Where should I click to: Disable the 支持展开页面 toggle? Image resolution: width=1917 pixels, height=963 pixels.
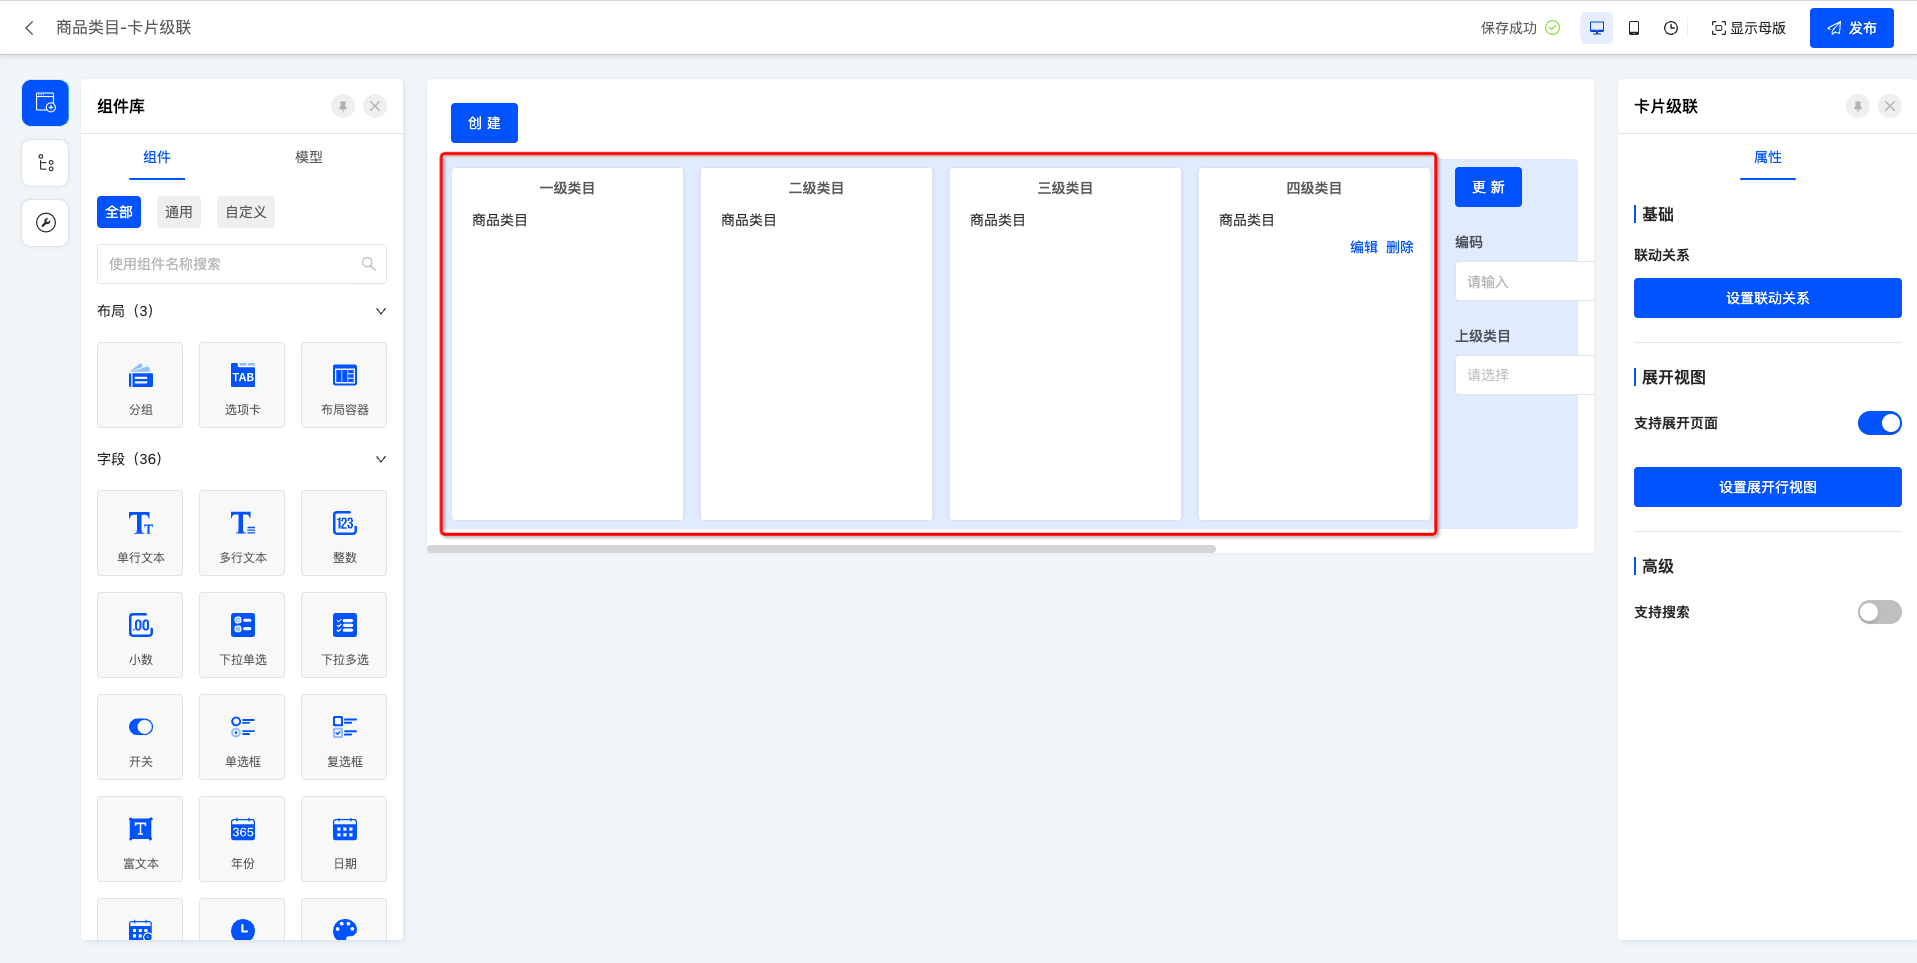pyautogui.click(x=1879, y=423)
